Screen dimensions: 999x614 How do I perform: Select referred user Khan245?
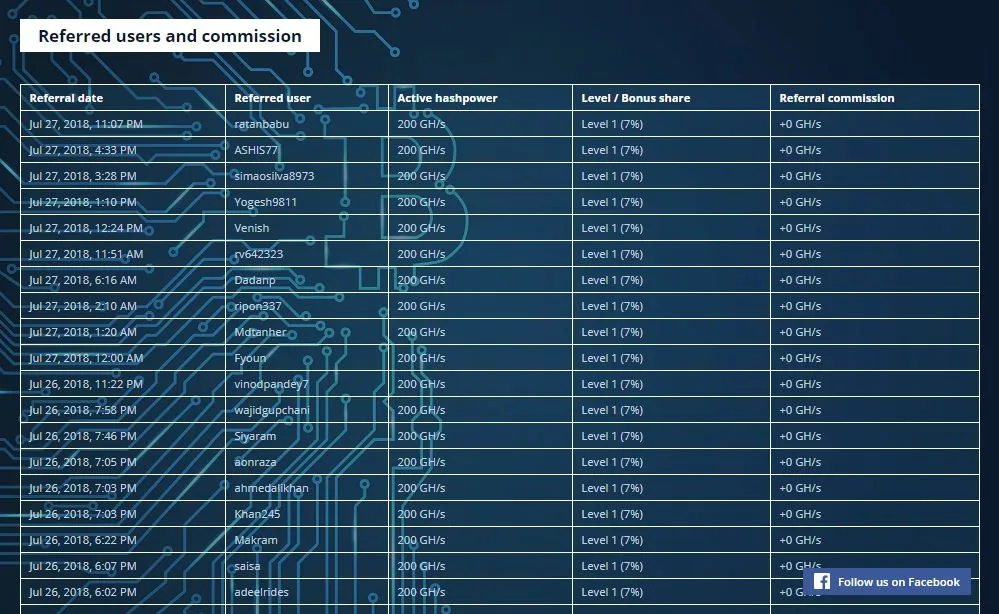pyautogui.click(x=257, y=515)
